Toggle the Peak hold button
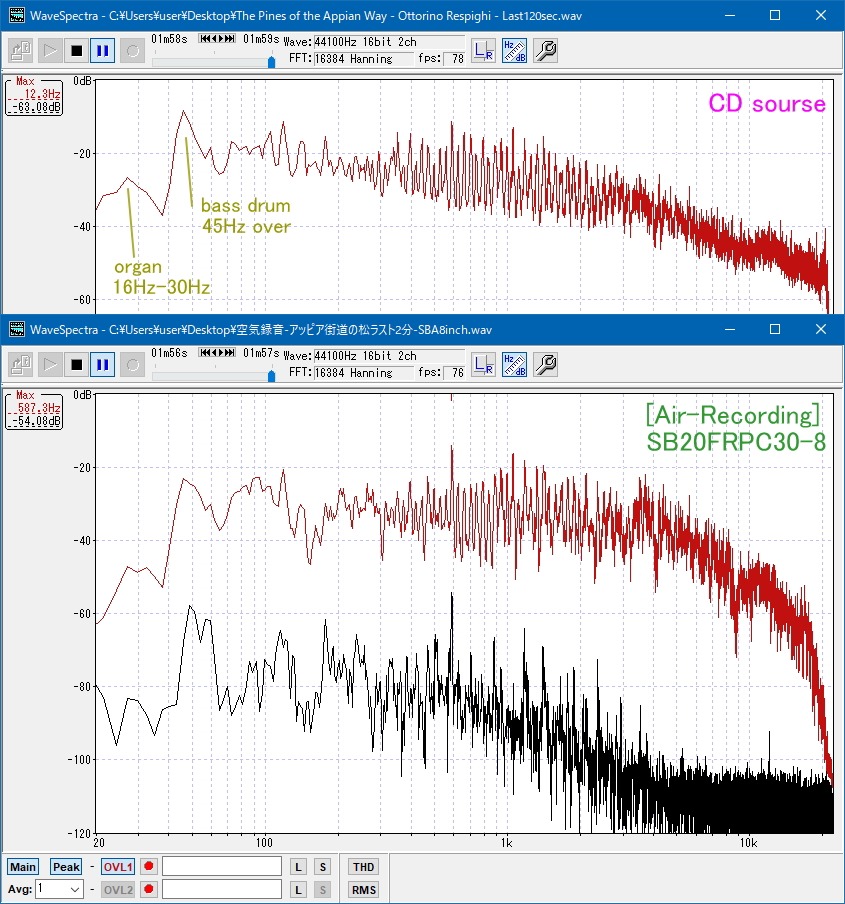 point(66,867)
